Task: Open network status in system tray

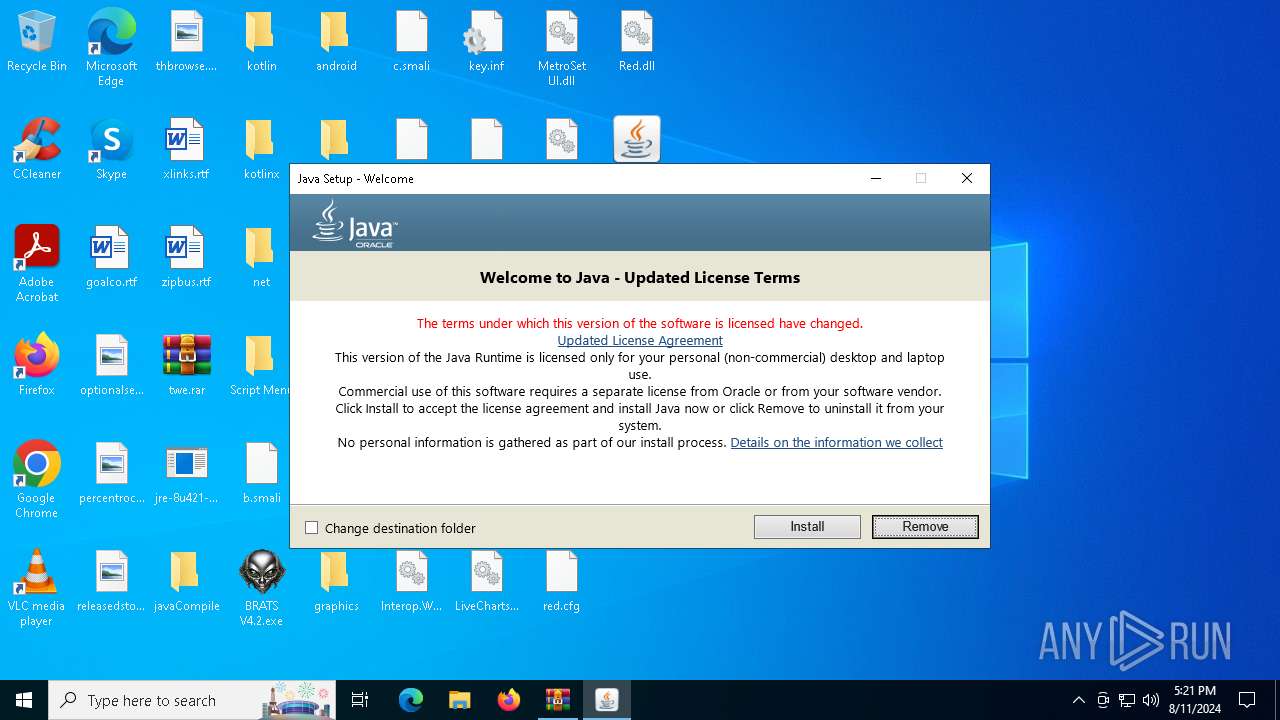Action: (x=1127, y=700)
